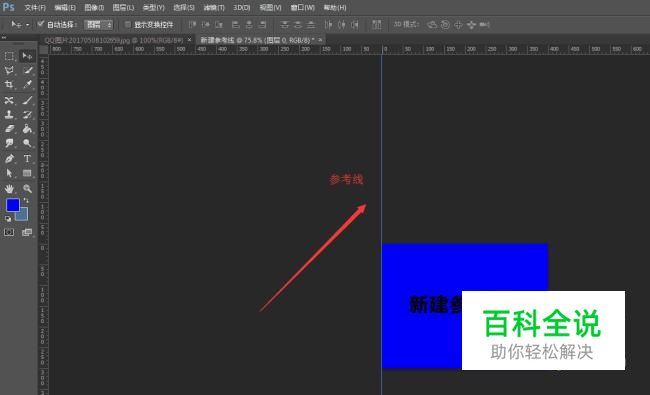This screenshot has width=650, height=395.
Task: Click the align horizontal centers button
Action: 249,25
